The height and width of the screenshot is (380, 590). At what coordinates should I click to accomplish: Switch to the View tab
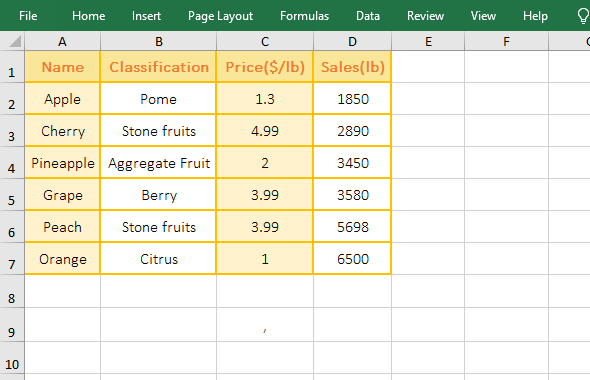point(483,16)
